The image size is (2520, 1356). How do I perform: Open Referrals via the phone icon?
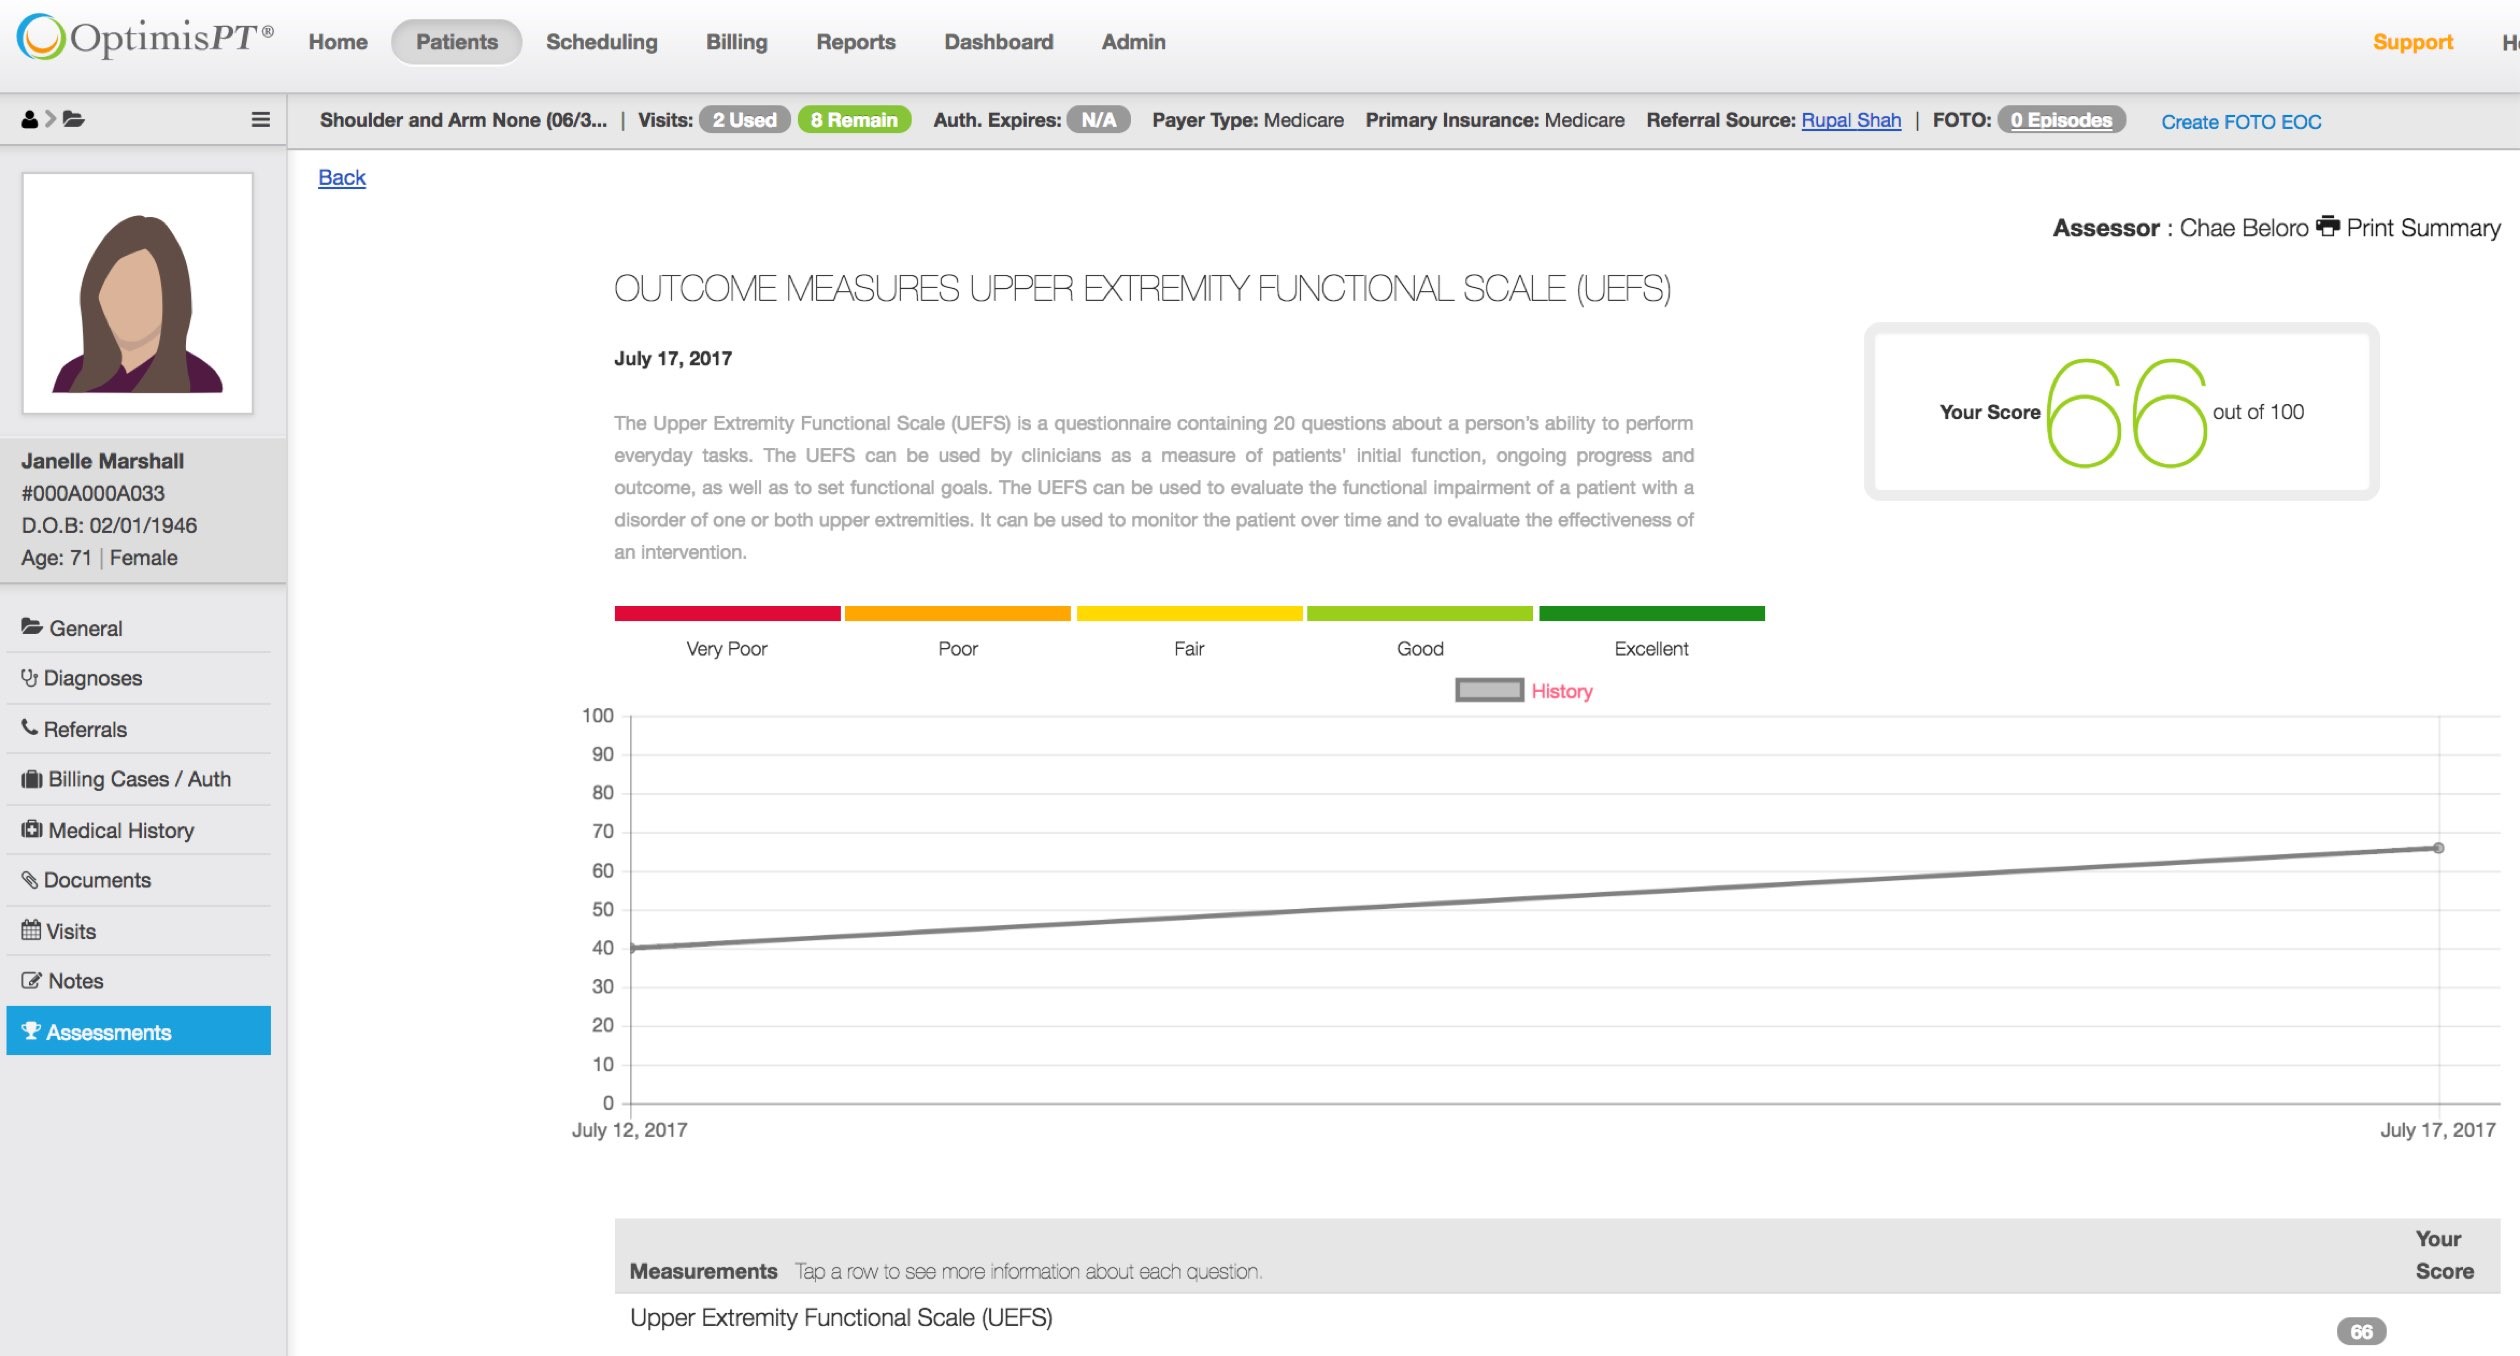click(x=30, y=727)
